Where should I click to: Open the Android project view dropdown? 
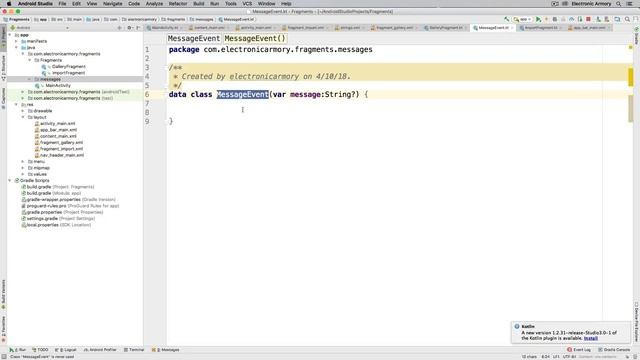(40, 28)
